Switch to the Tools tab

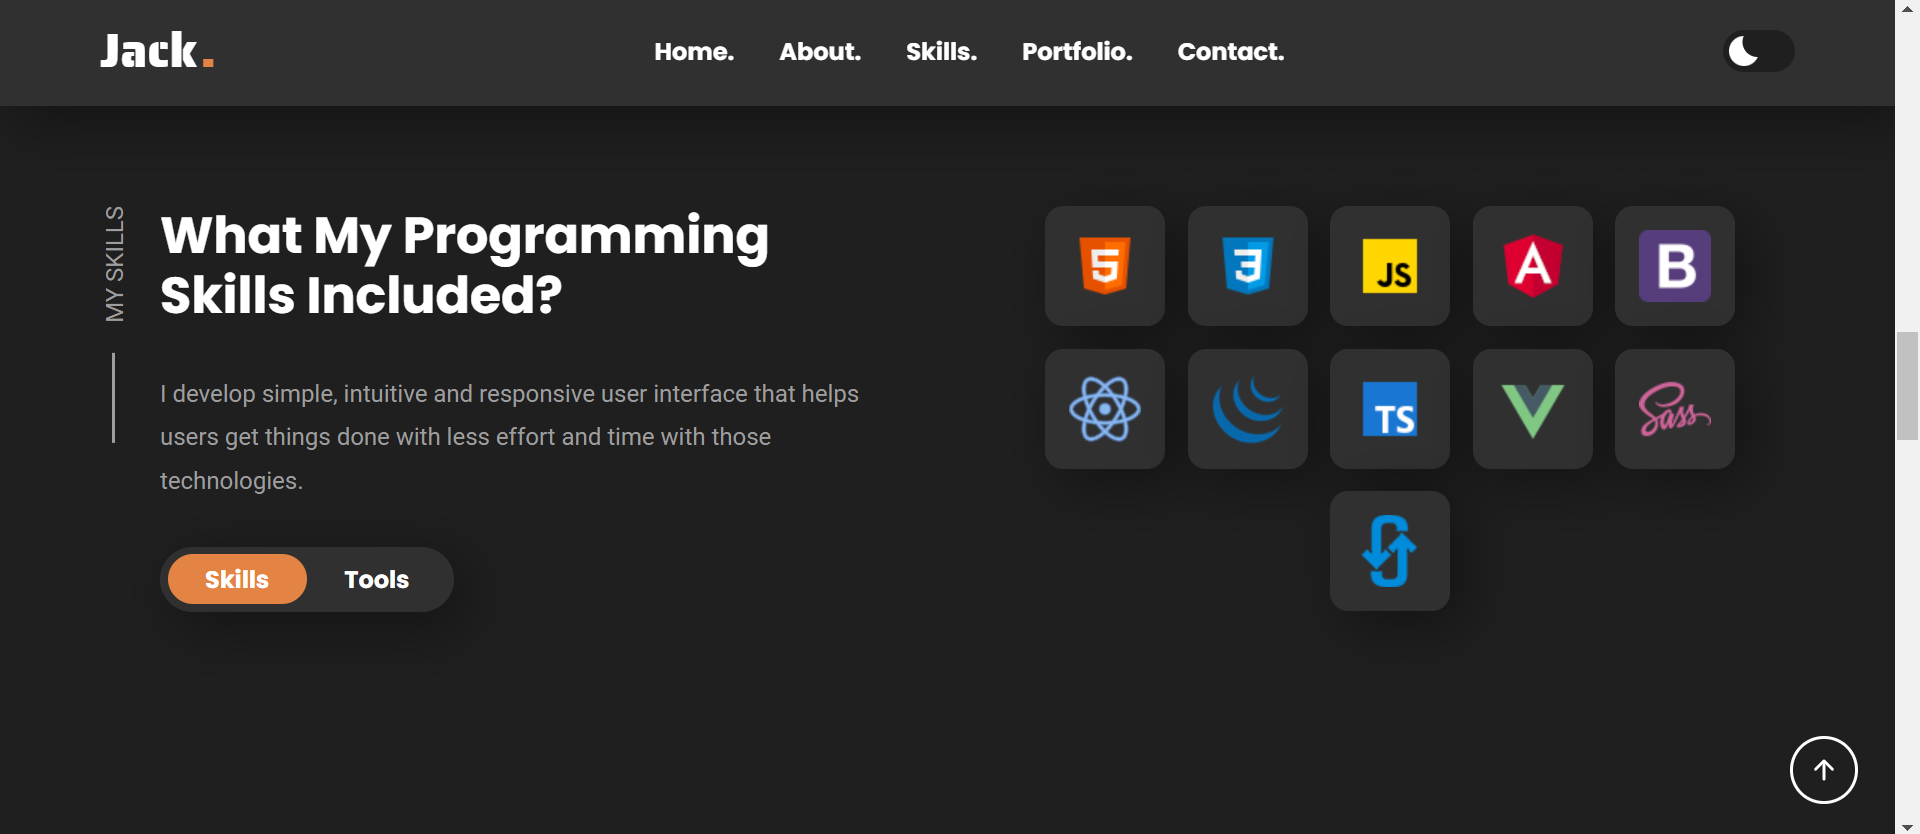point(377,579)
